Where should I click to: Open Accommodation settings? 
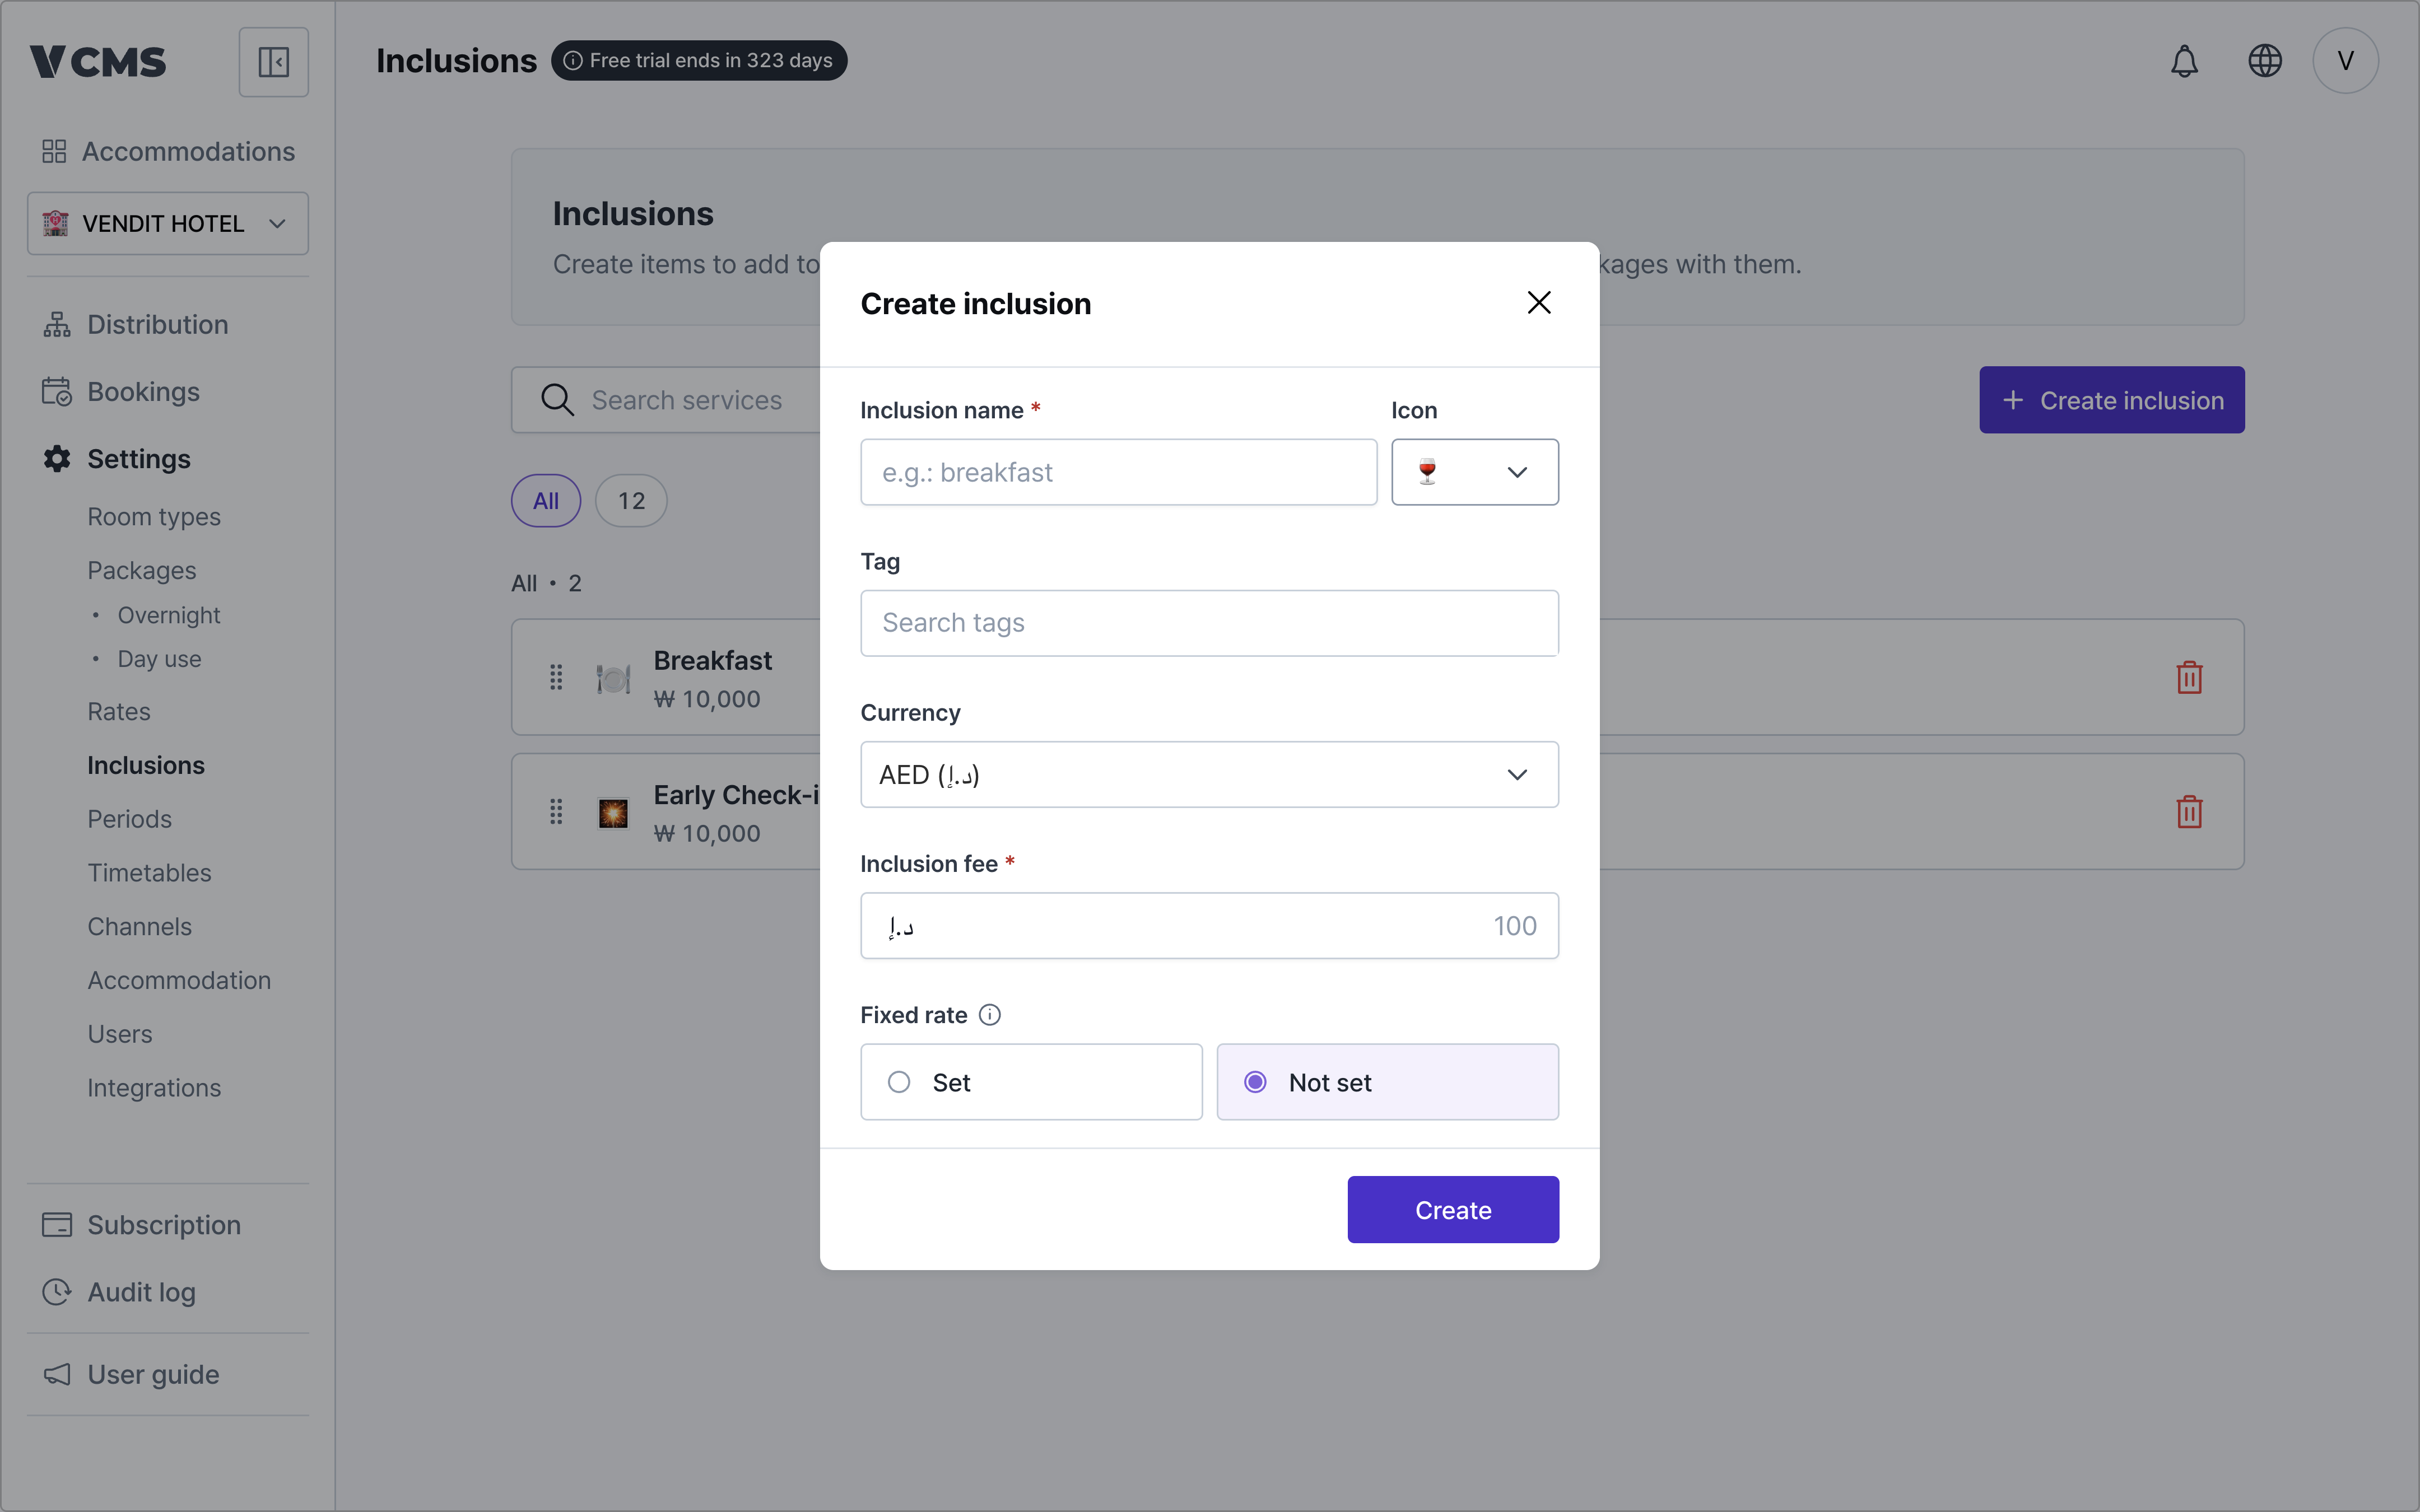[179, 980]
